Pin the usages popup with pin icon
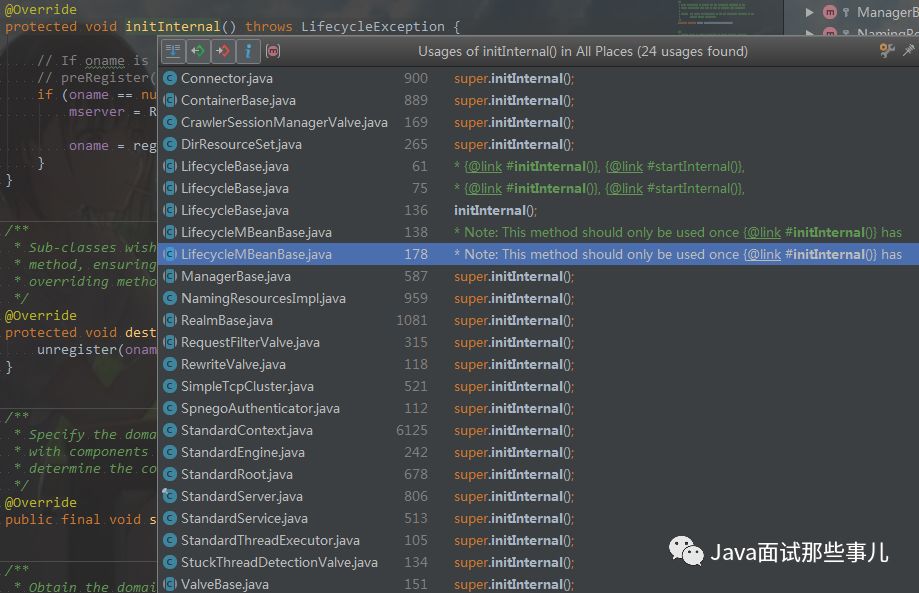The width and height of the screenshot is (919, 593). (x=908, y=51)
